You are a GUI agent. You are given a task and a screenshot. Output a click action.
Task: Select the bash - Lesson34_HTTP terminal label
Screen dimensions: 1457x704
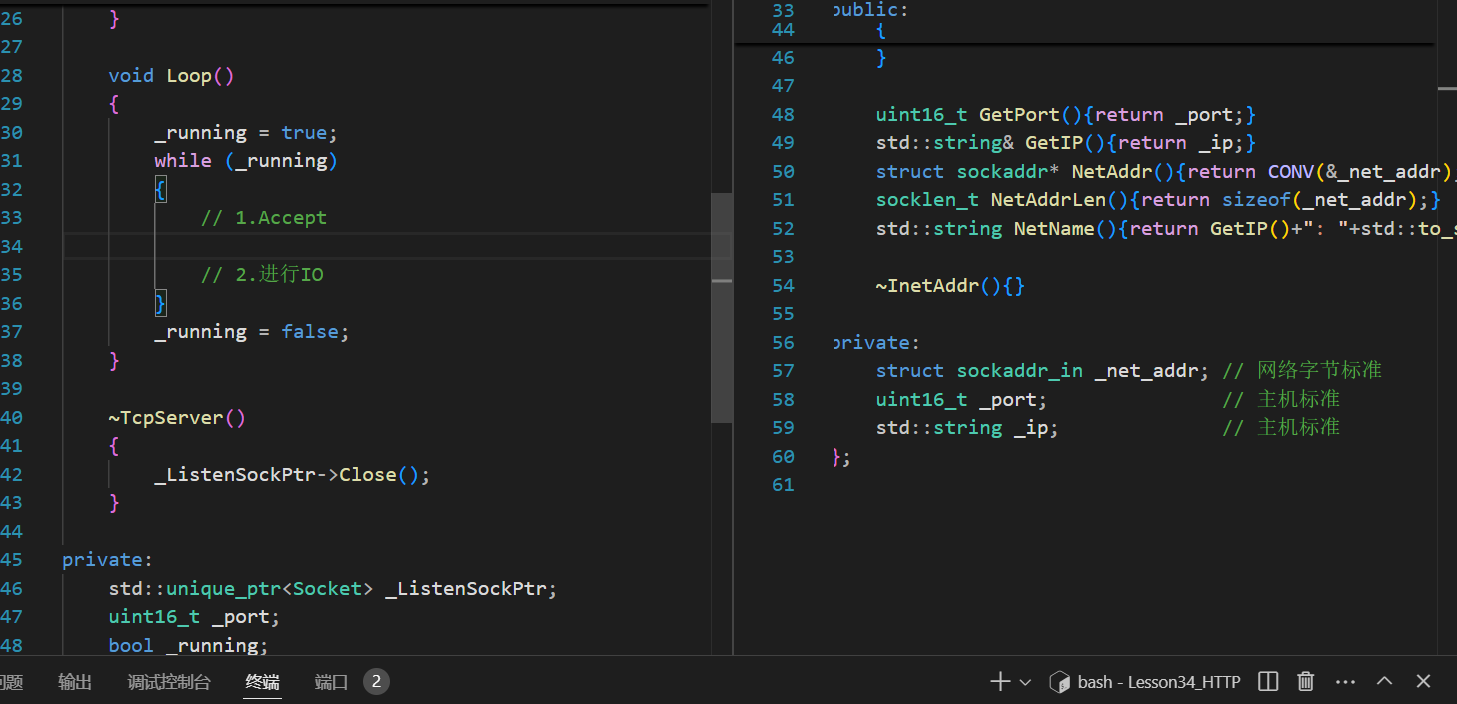[1158, 682]
